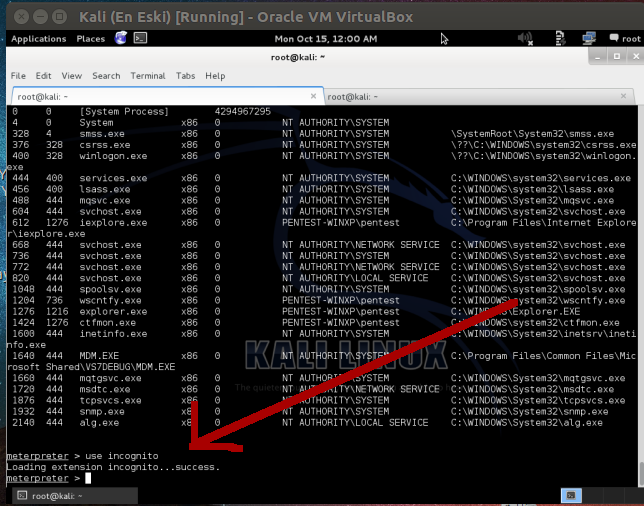This screenshot has height=506, width=644.
Task: Click the \SystemRoot\System32\smss.exe path
Action: [x=532, y=134]
